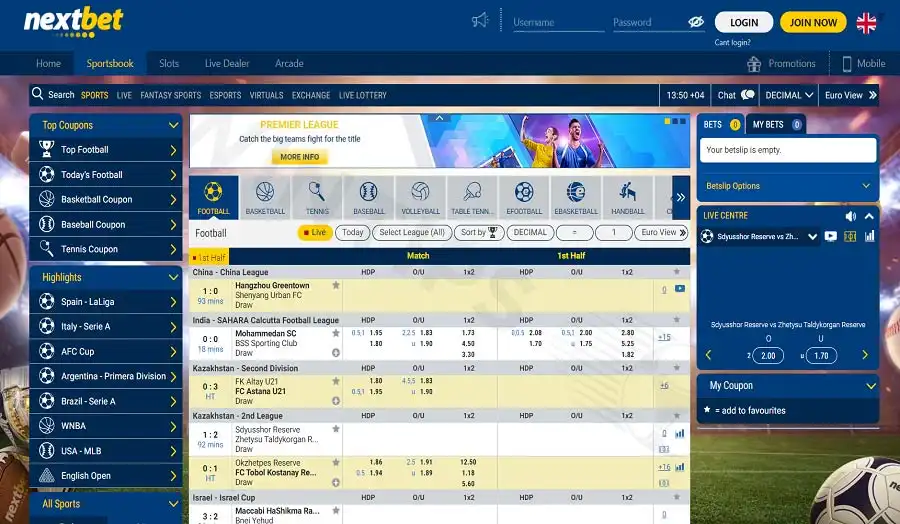Select the Basketball sport icon
Screen dimensions: 900x524
click(265, 197)
